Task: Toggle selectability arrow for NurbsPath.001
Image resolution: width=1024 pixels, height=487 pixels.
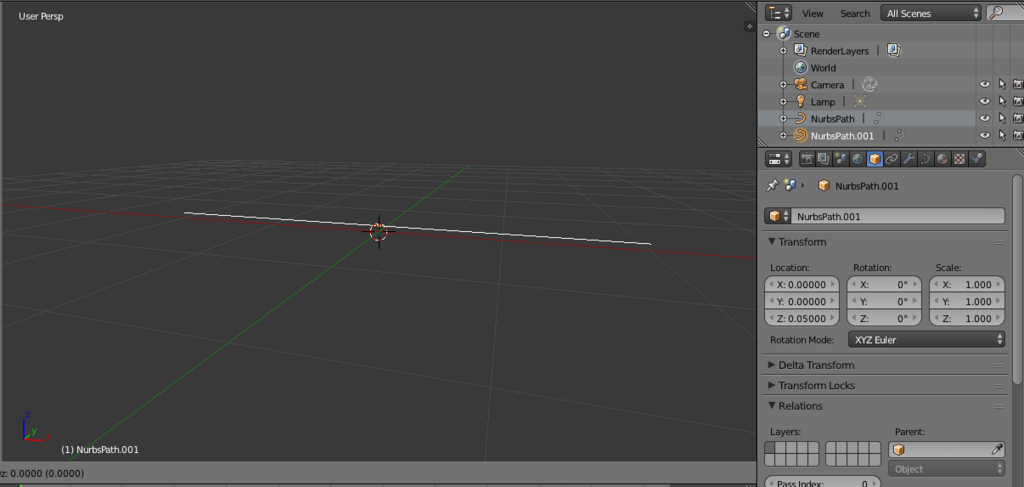Action: click(x=1002, y=136)
